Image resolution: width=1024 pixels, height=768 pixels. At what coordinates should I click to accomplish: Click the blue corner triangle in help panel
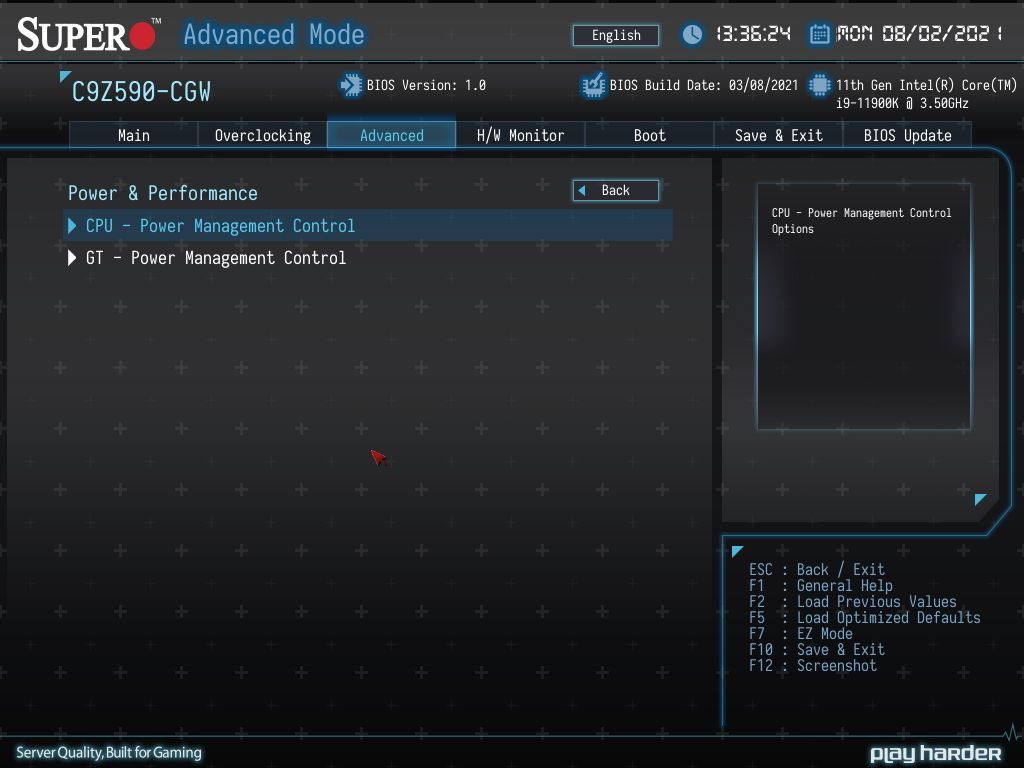[980, 500]
